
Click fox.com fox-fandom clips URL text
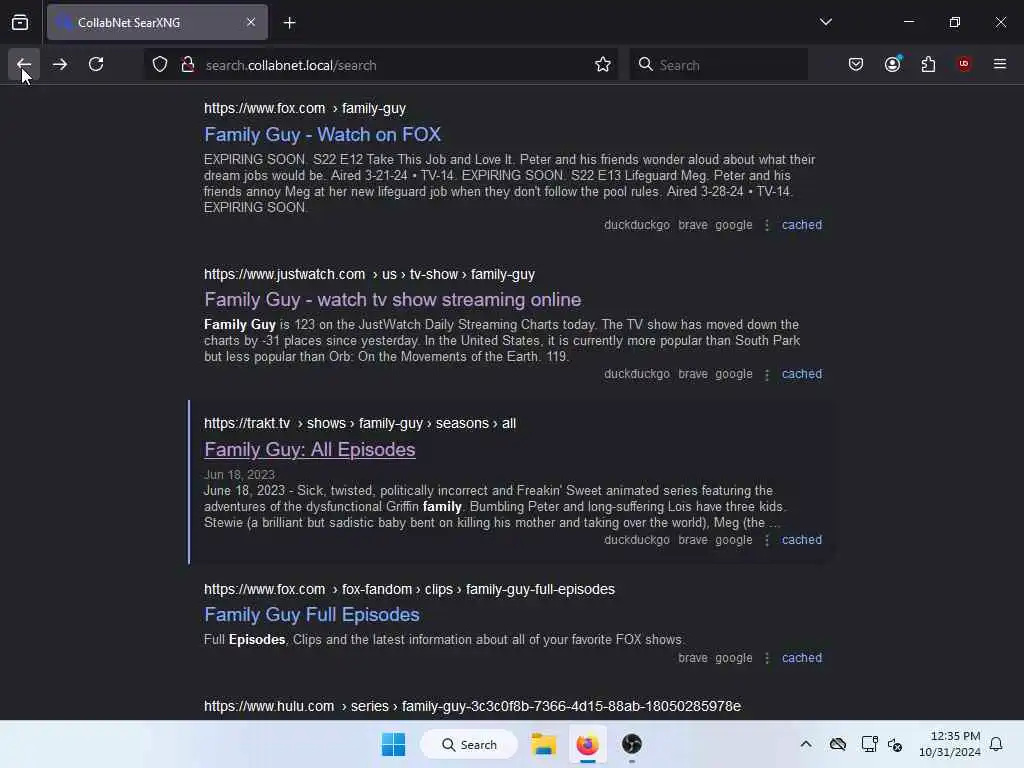(409, 589)
